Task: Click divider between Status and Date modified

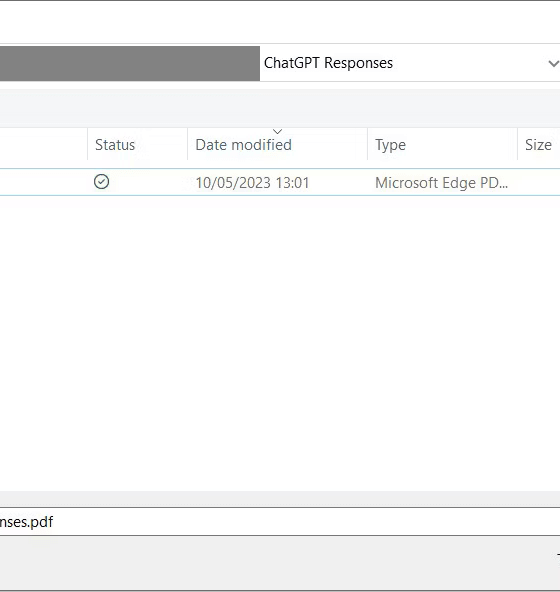Action: click(187, 145)
